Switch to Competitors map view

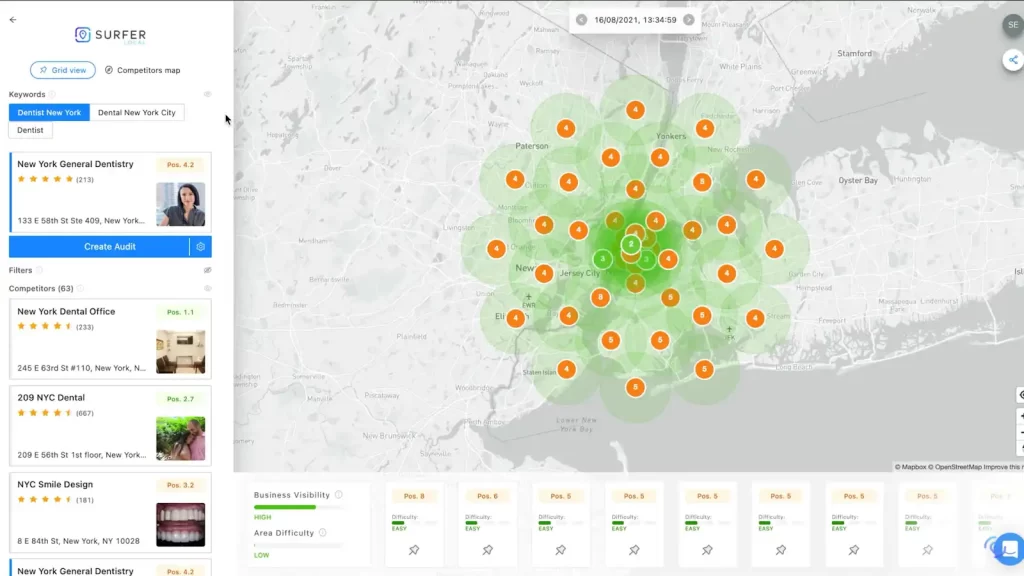click(146, 69)
